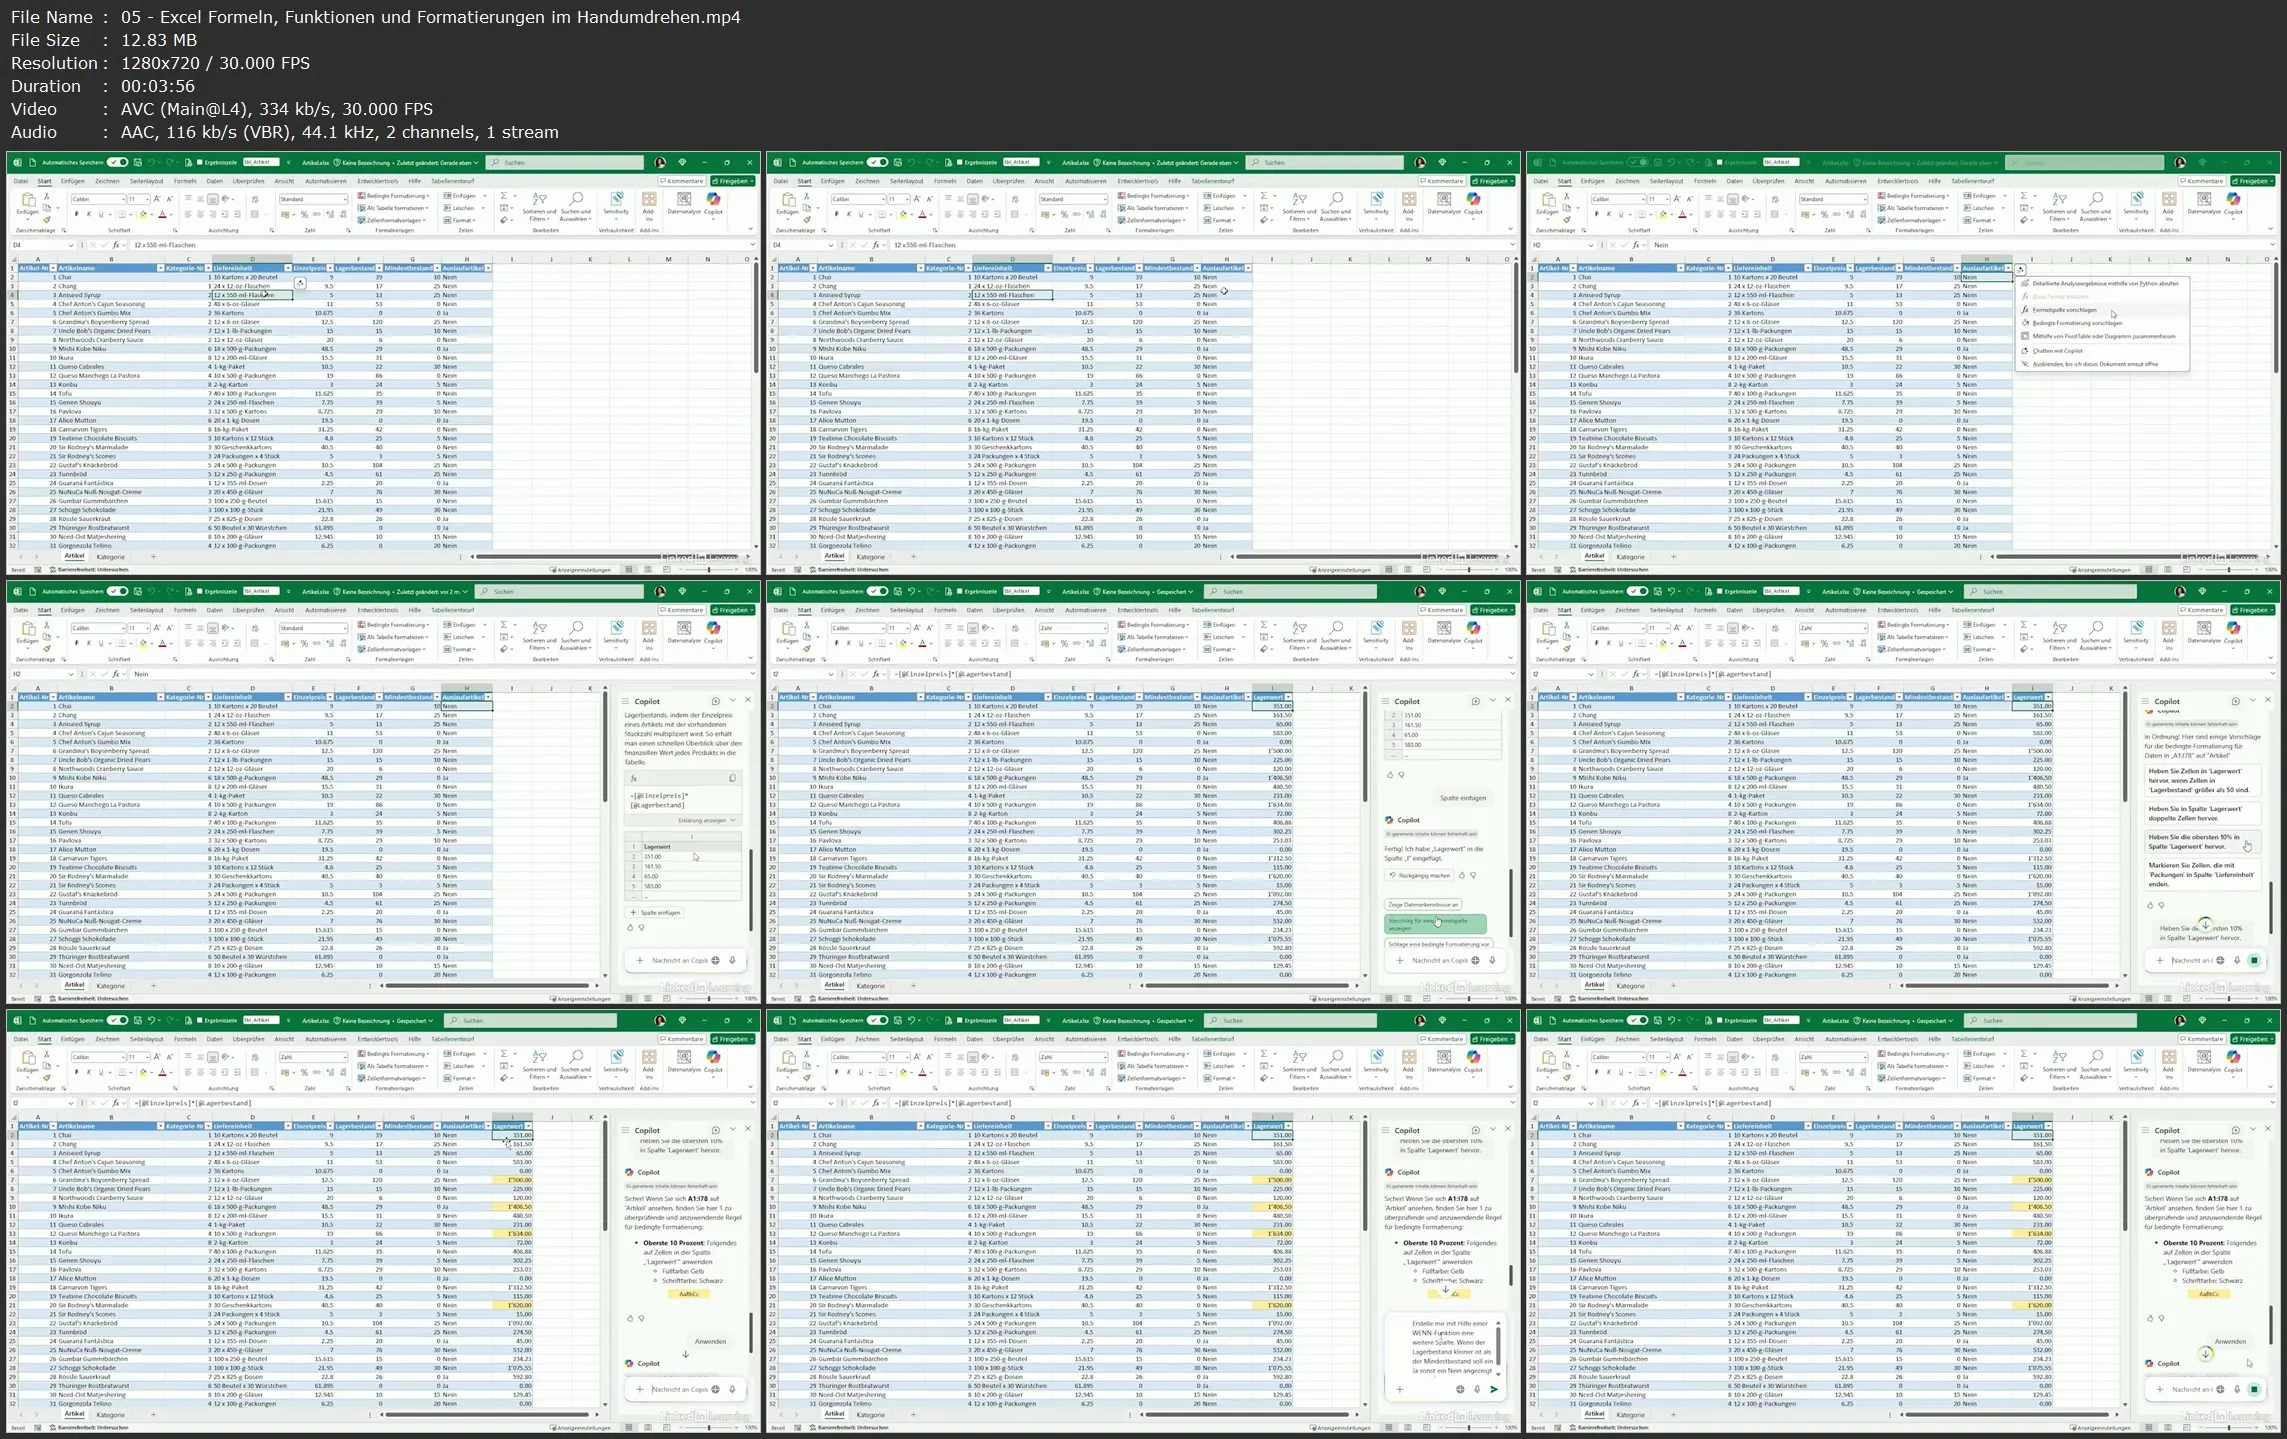Screen dimensions: 2287x1439
Task: In middle-right thumbnail, click green stop-generating icon
Action: pyautogui.click(x=2254, y=960)
